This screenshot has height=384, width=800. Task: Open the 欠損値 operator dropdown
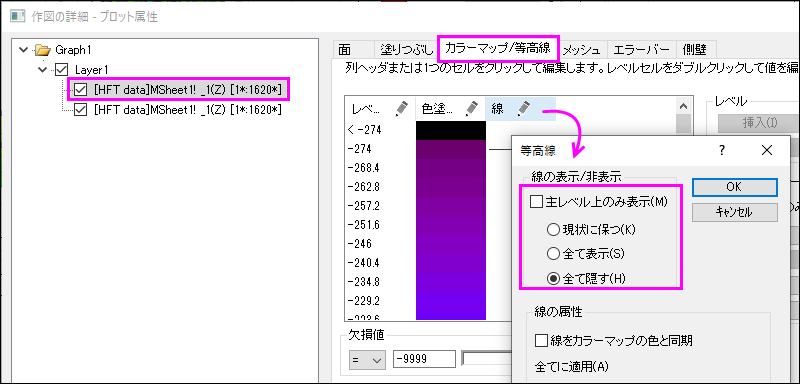pos(367,360)
